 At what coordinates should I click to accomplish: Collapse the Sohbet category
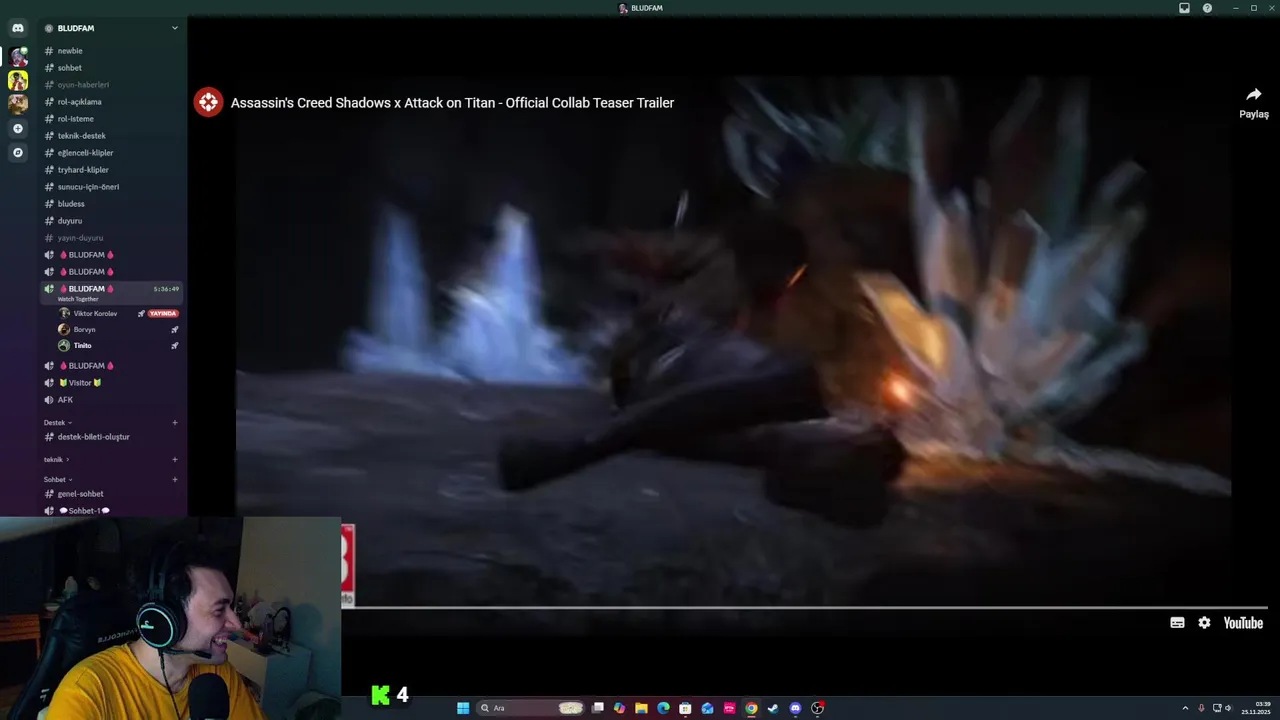coord(58,479)
